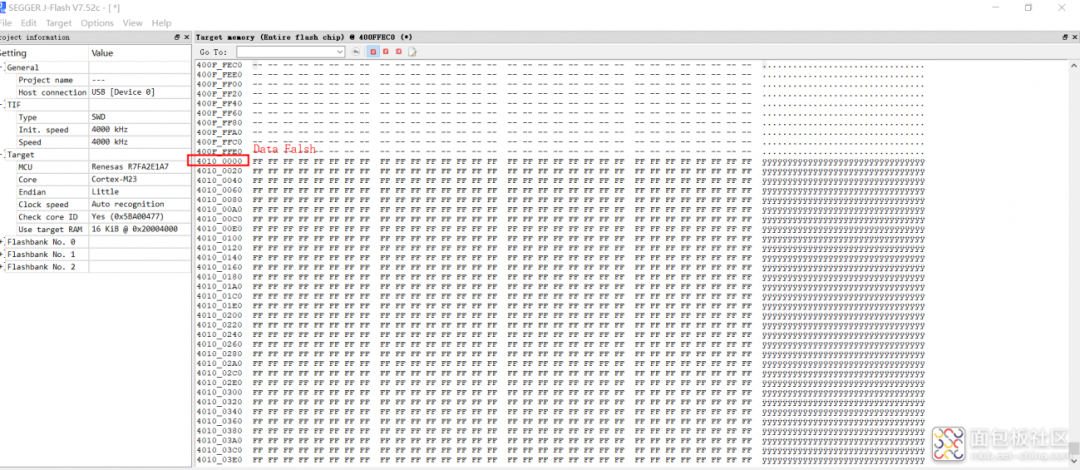Image resolution: width=1080 pixels, height=470 pixels.
Task: Open the Help menu
Action: tap(161, 22)
